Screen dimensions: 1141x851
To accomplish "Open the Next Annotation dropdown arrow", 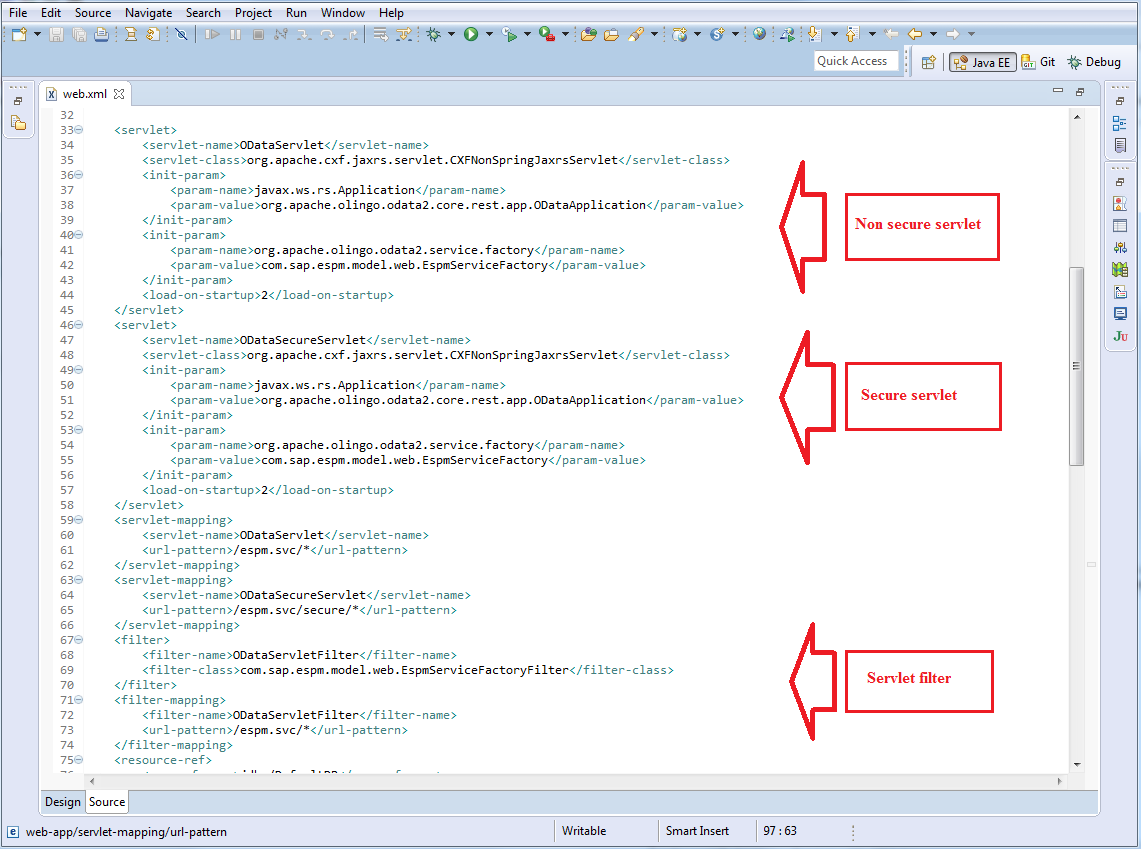I will pyautogui.click(x=834, y=34).
